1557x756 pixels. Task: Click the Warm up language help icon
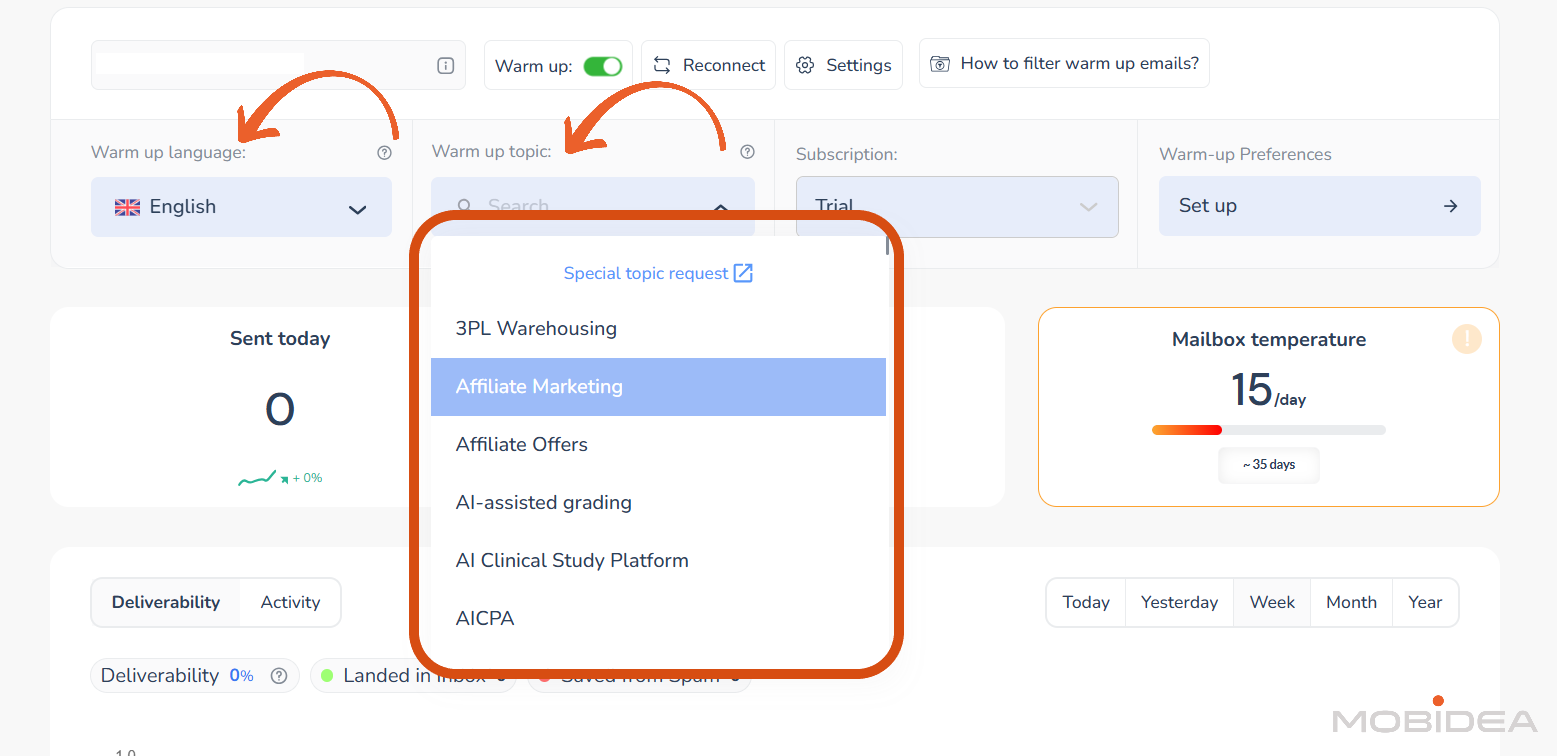pos(384,153)
